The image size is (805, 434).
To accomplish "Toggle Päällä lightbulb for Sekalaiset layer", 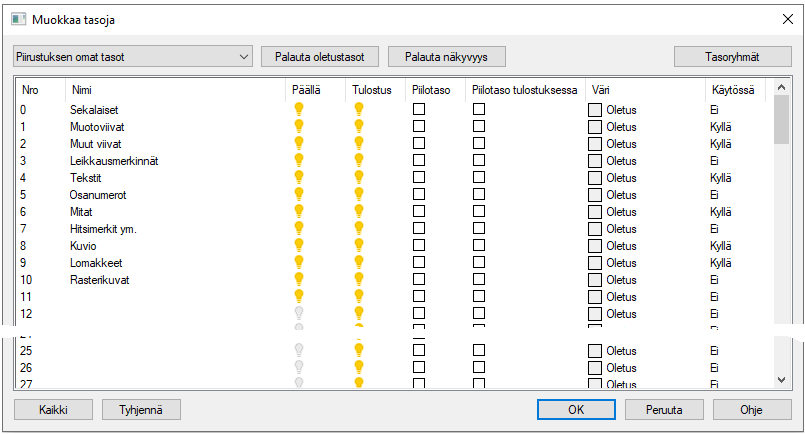I will (x=298, y=109).
